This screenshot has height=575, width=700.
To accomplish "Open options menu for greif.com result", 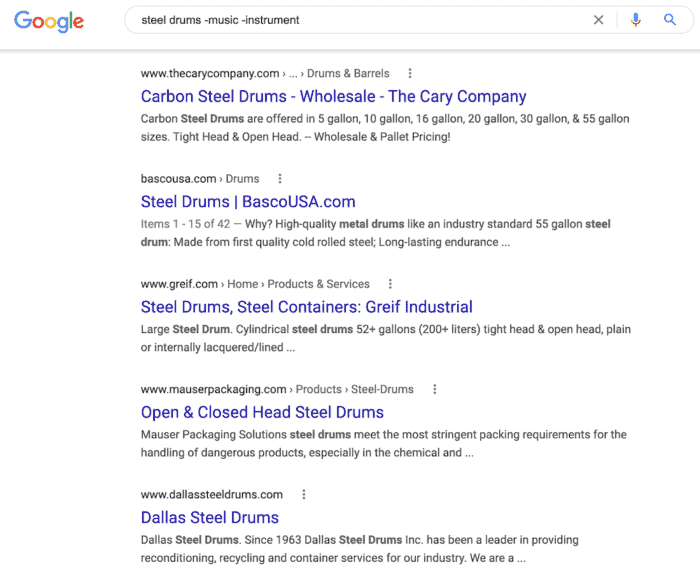I will [390, 284].
